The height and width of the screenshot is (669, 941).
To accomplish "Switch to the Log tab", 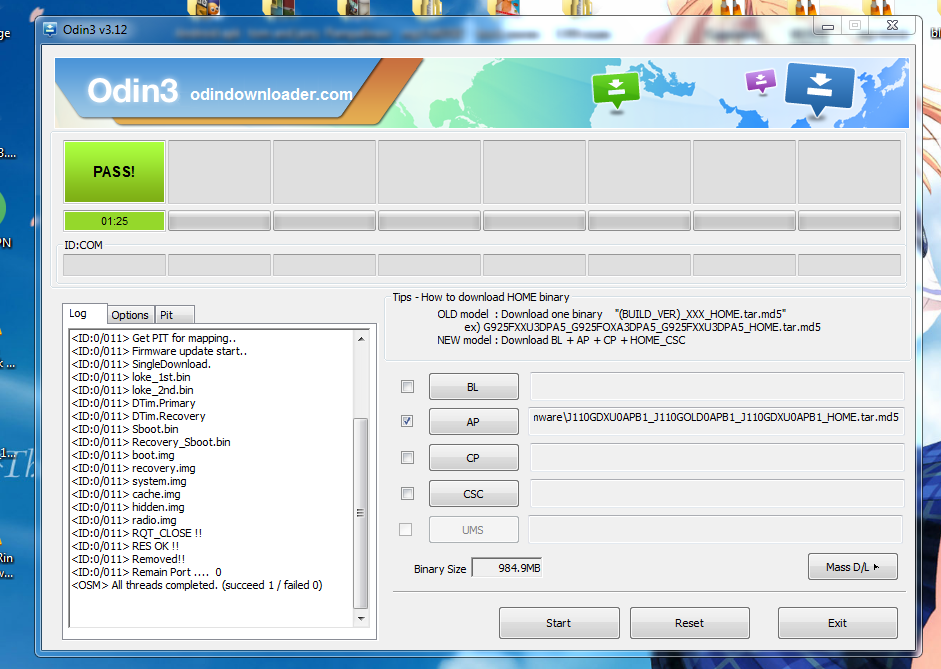I will [x=85, y=314].
